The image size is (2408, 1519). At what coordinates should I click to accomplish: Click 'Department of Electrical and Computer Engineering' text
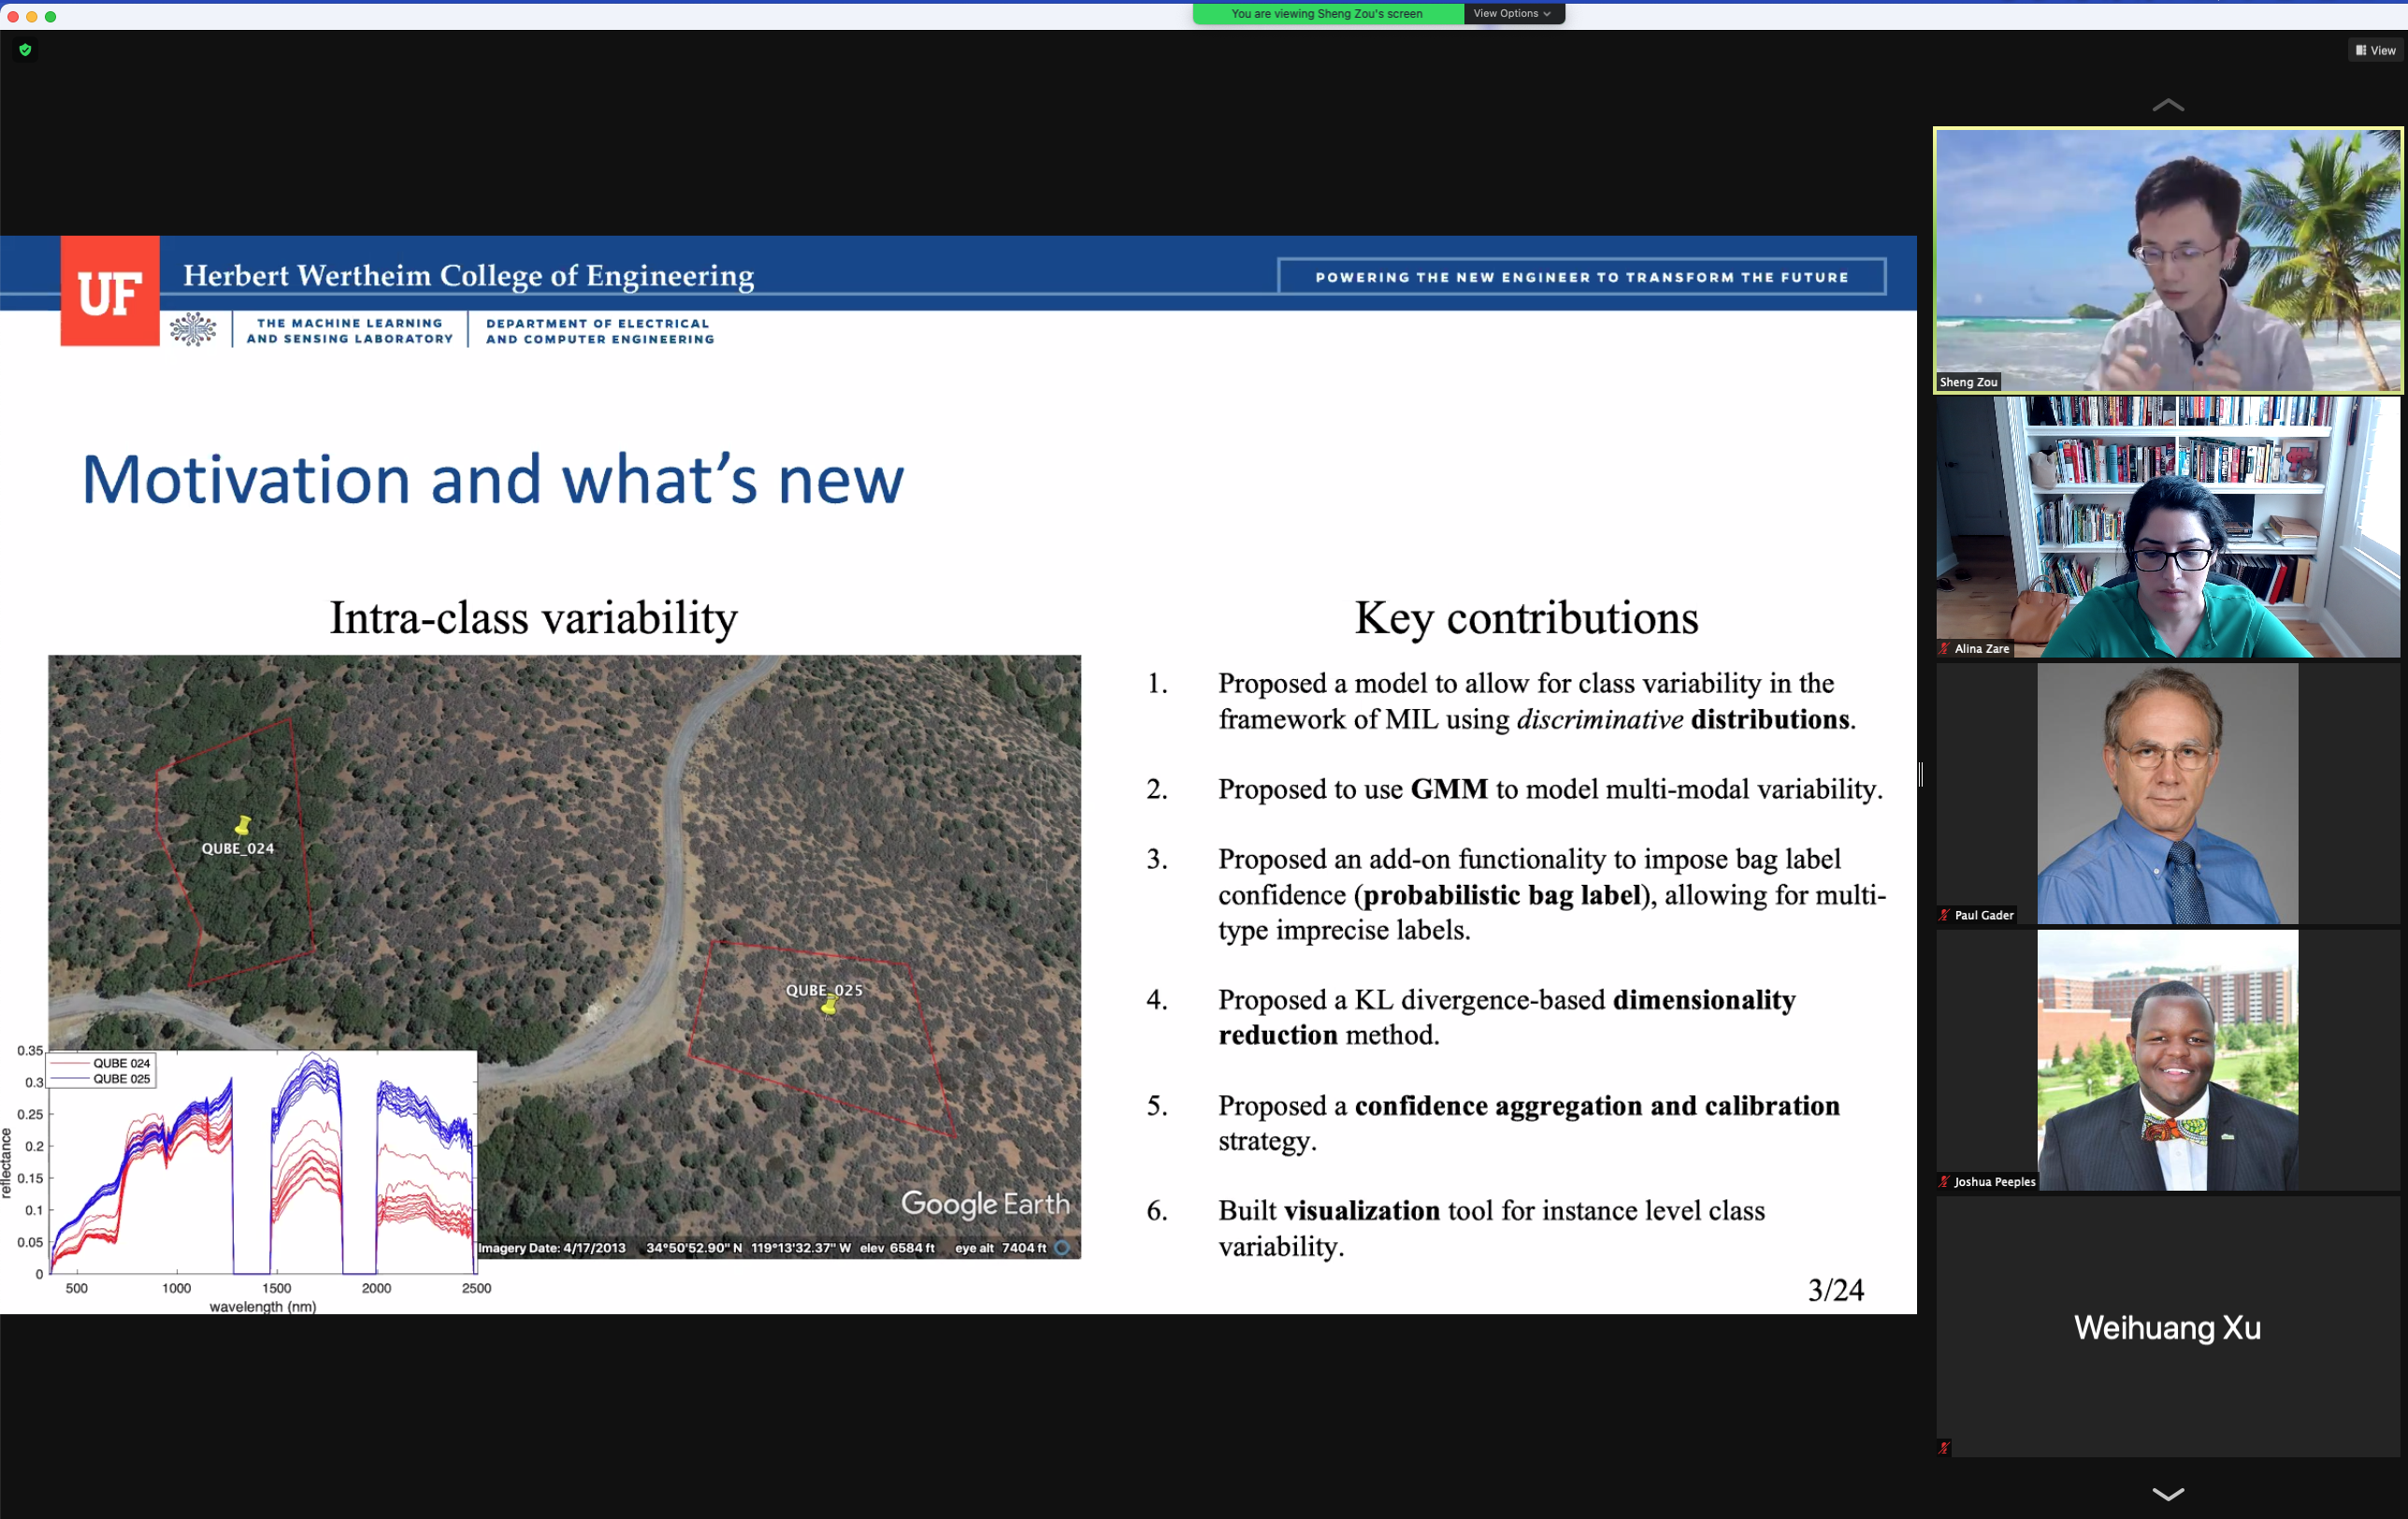tap(600, 331)
